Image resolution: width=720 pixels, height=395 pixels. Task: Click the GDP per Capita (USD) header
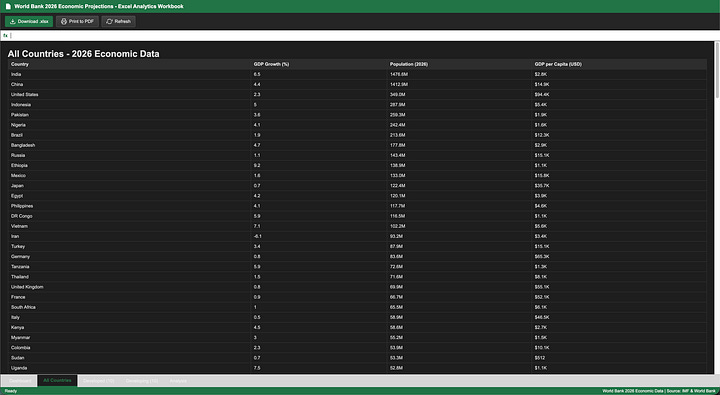click(619, 64)
